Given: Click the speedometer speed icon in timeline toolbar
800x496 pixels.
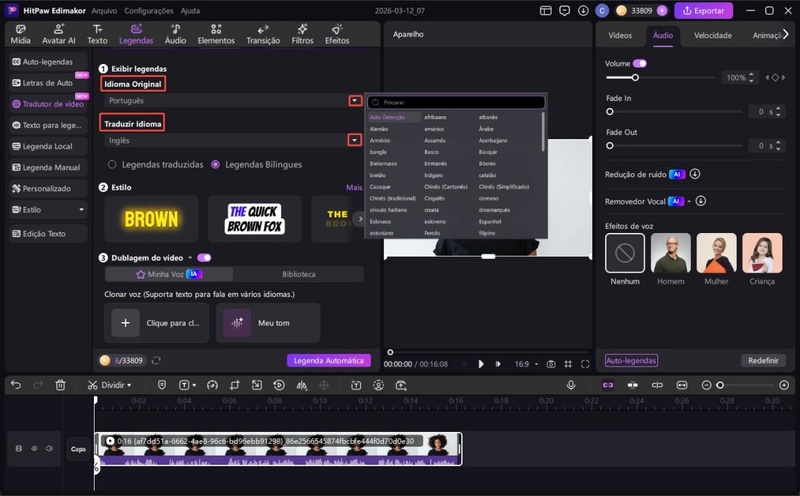Looking at the screenshot, I should point(211,385).
